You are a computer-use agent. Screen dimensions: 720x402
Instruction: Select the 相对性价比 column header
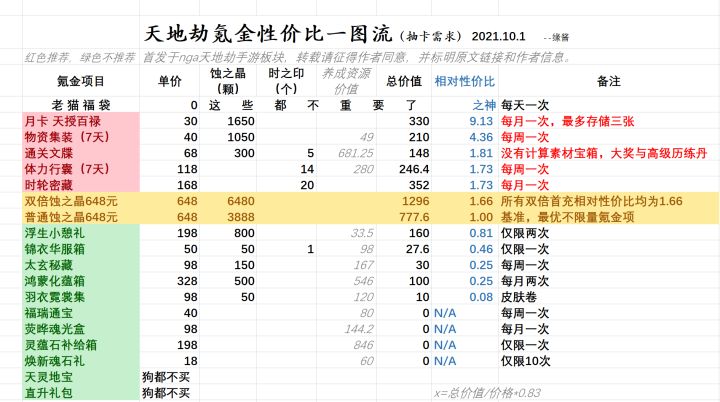click(464, 81)
